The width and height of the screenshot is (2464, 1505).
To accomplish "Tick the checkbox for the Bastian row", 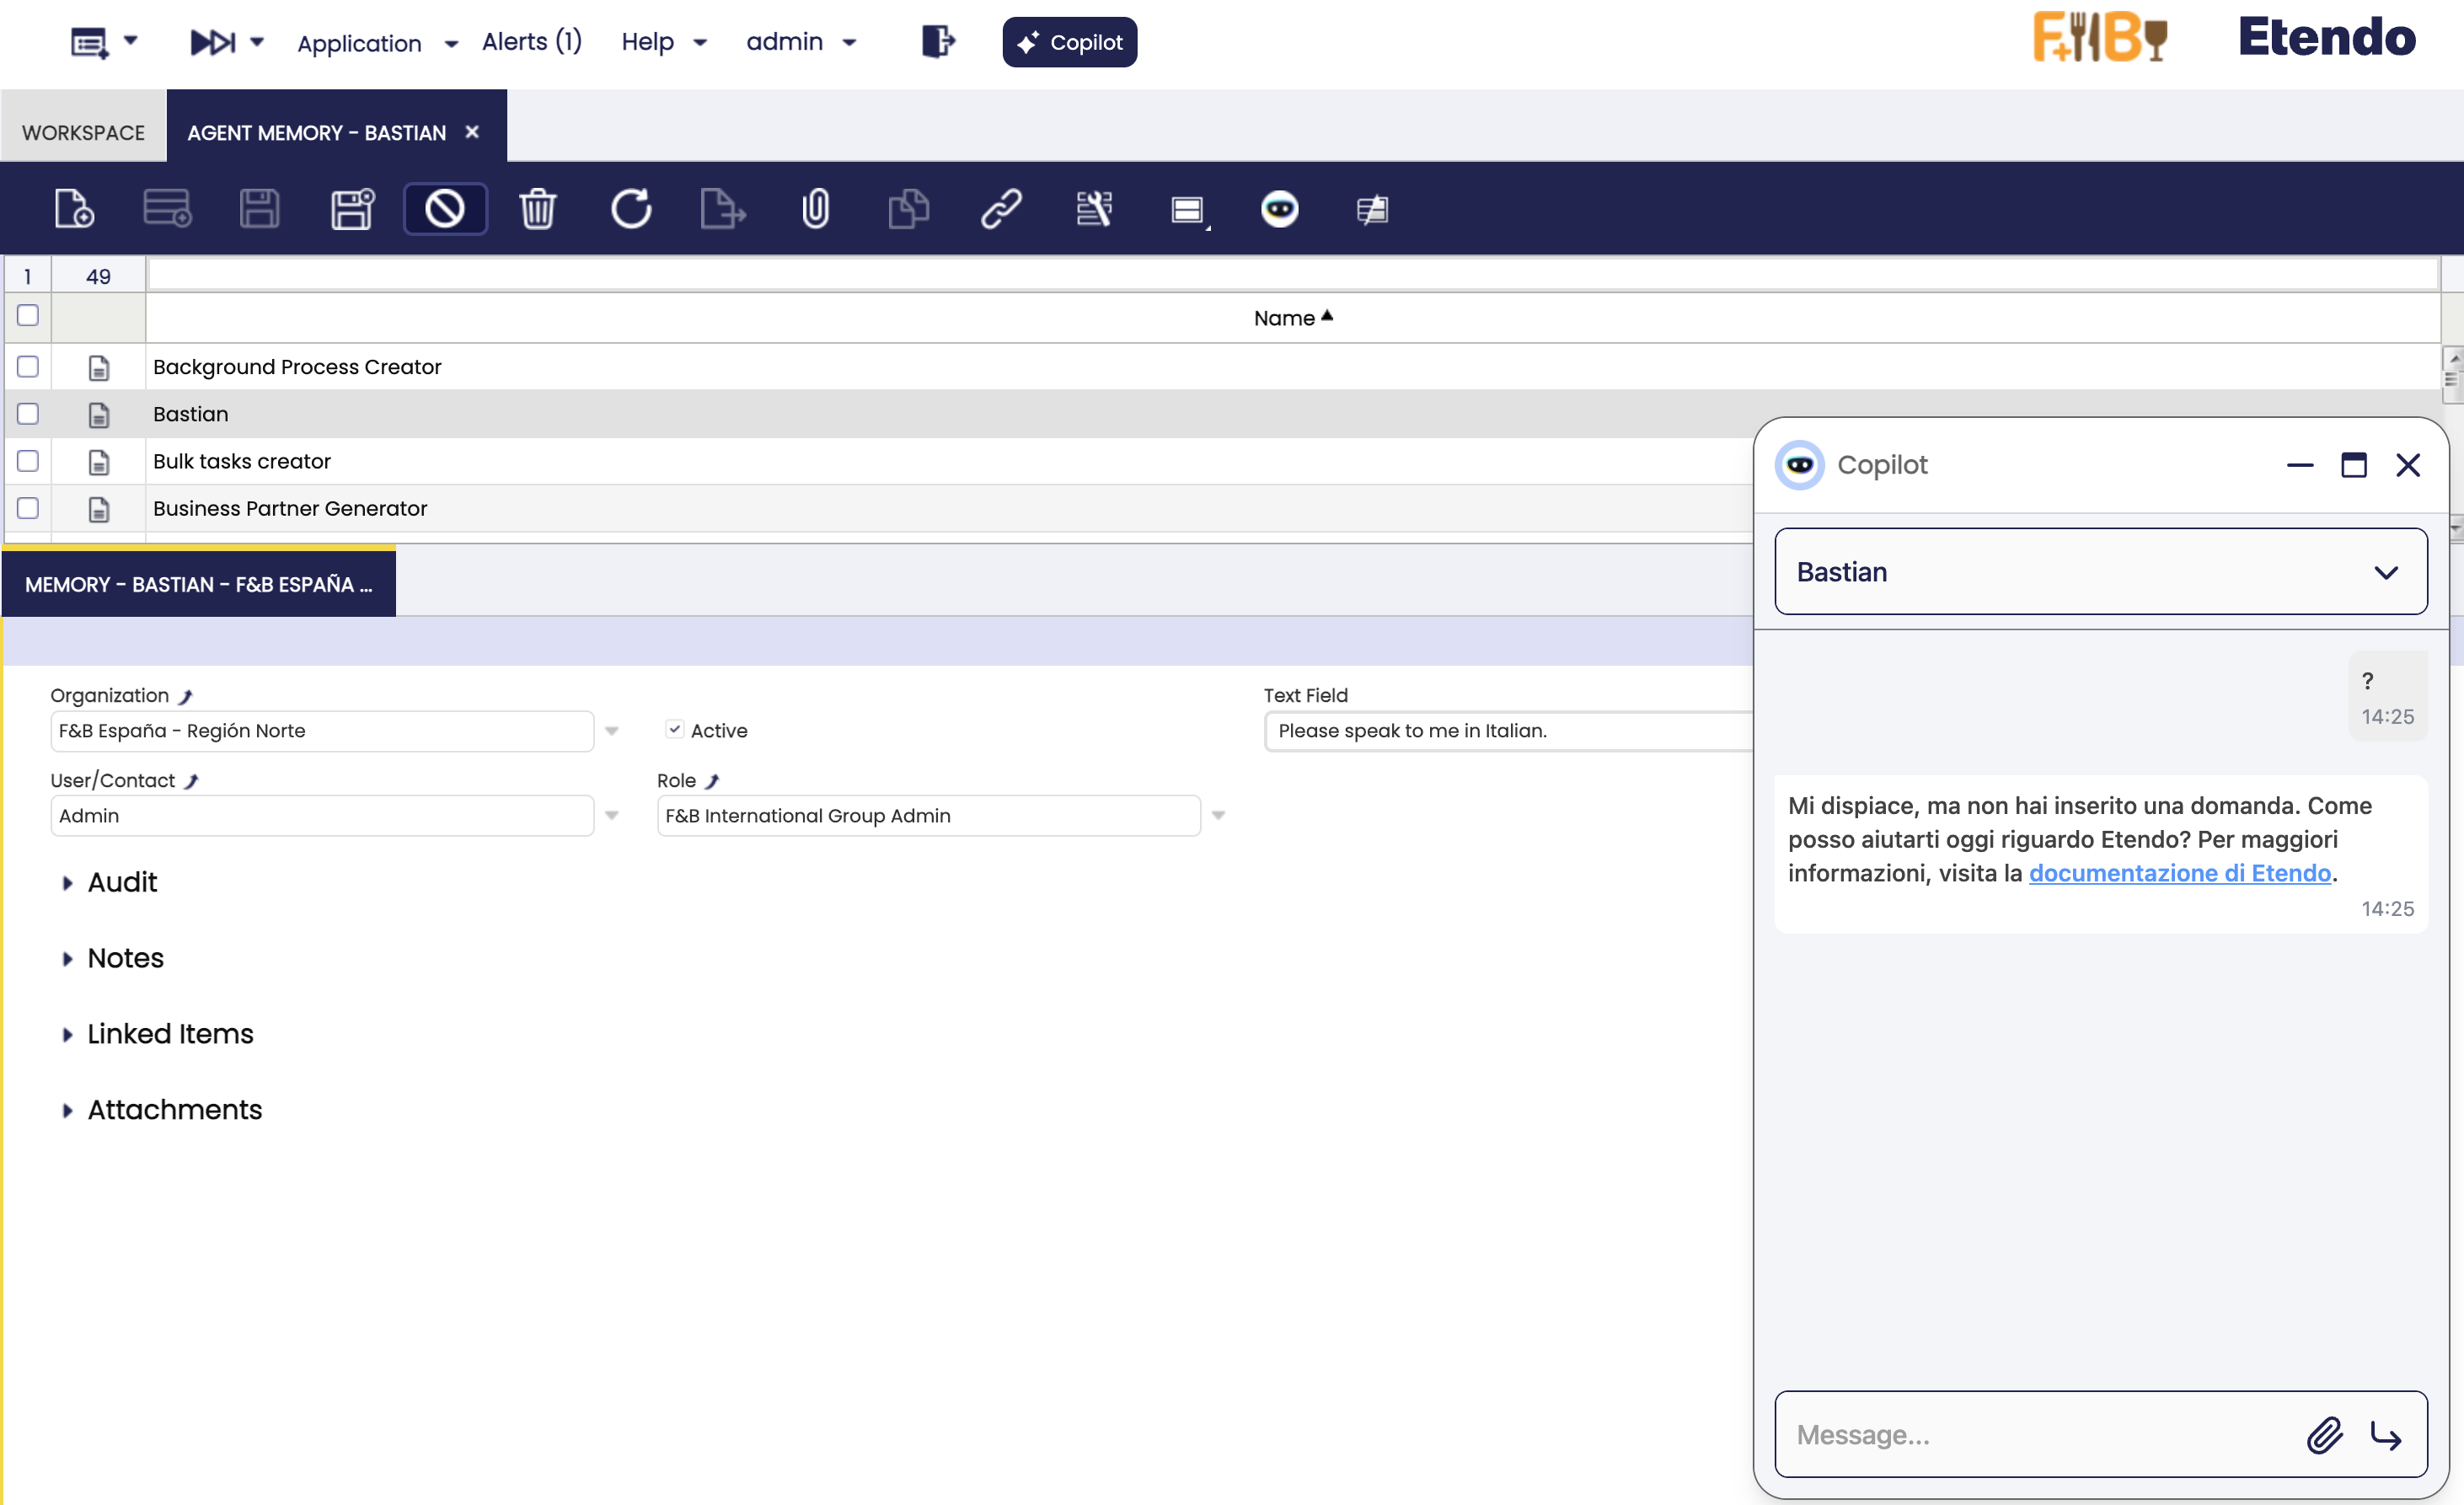I will coord(28,414).
